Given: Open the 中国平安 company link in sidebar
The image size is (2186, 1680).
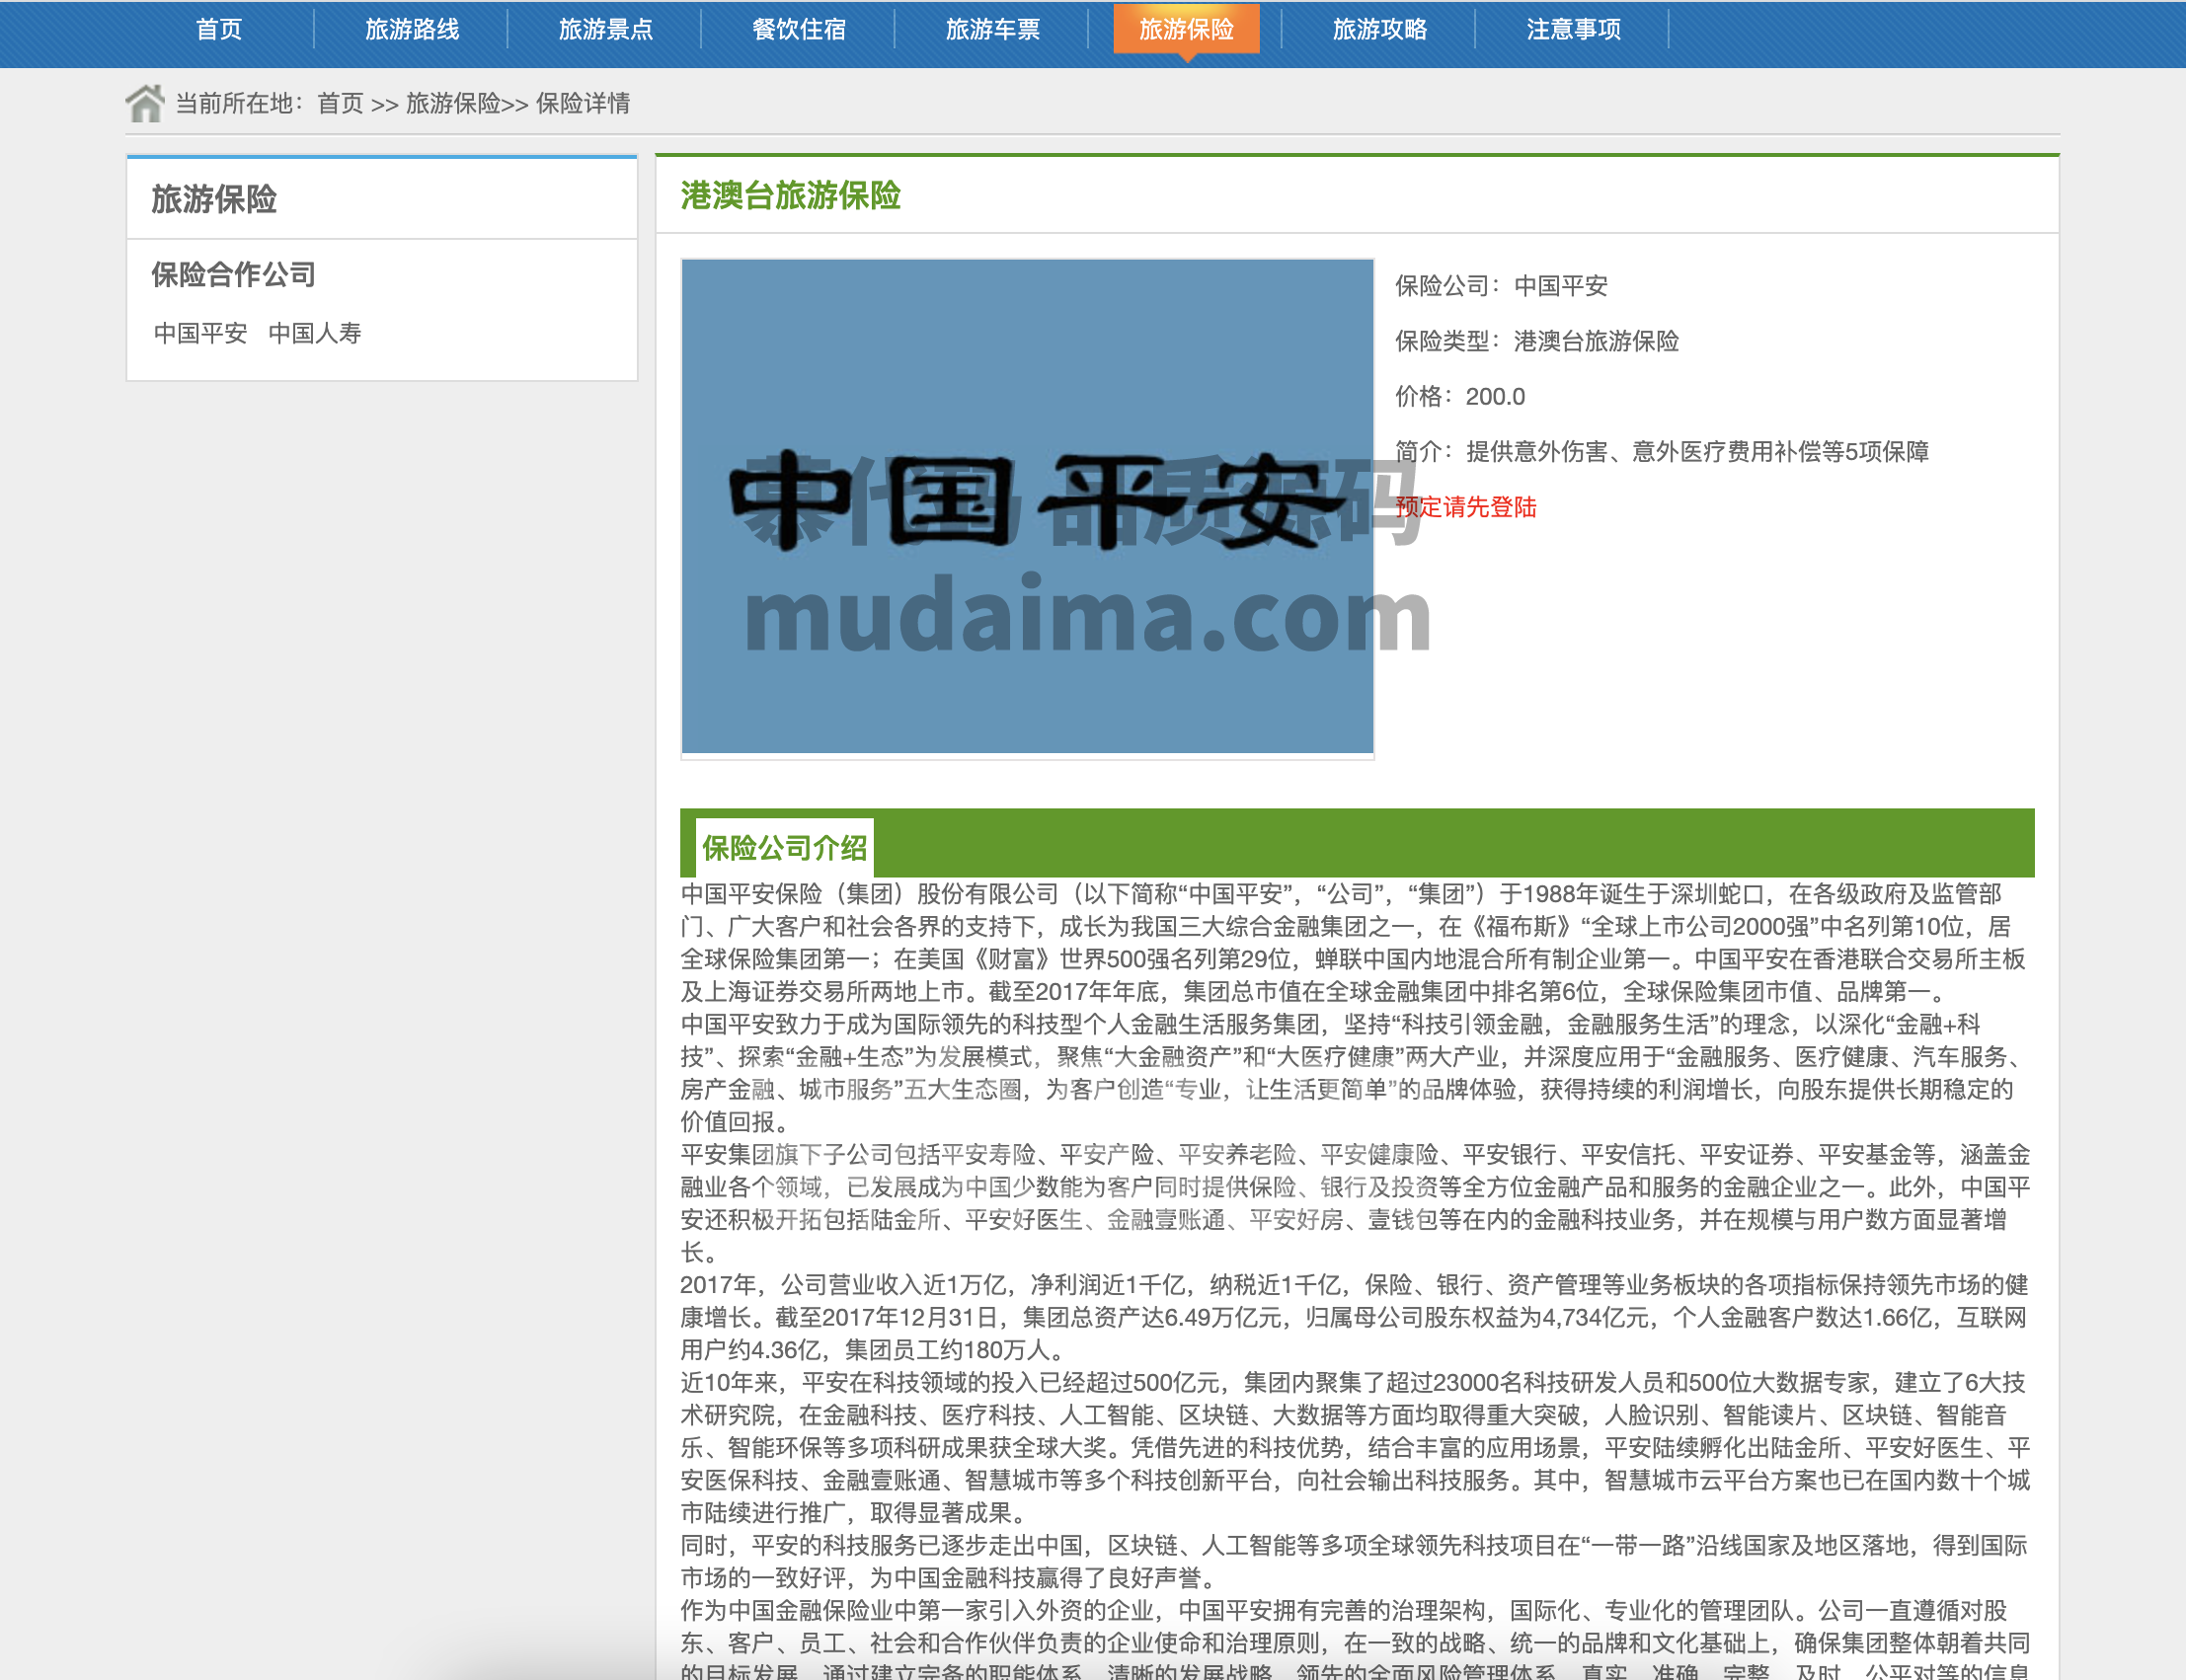Looking at the screenshot, I should pyautogui.click(x=200, y=333).
